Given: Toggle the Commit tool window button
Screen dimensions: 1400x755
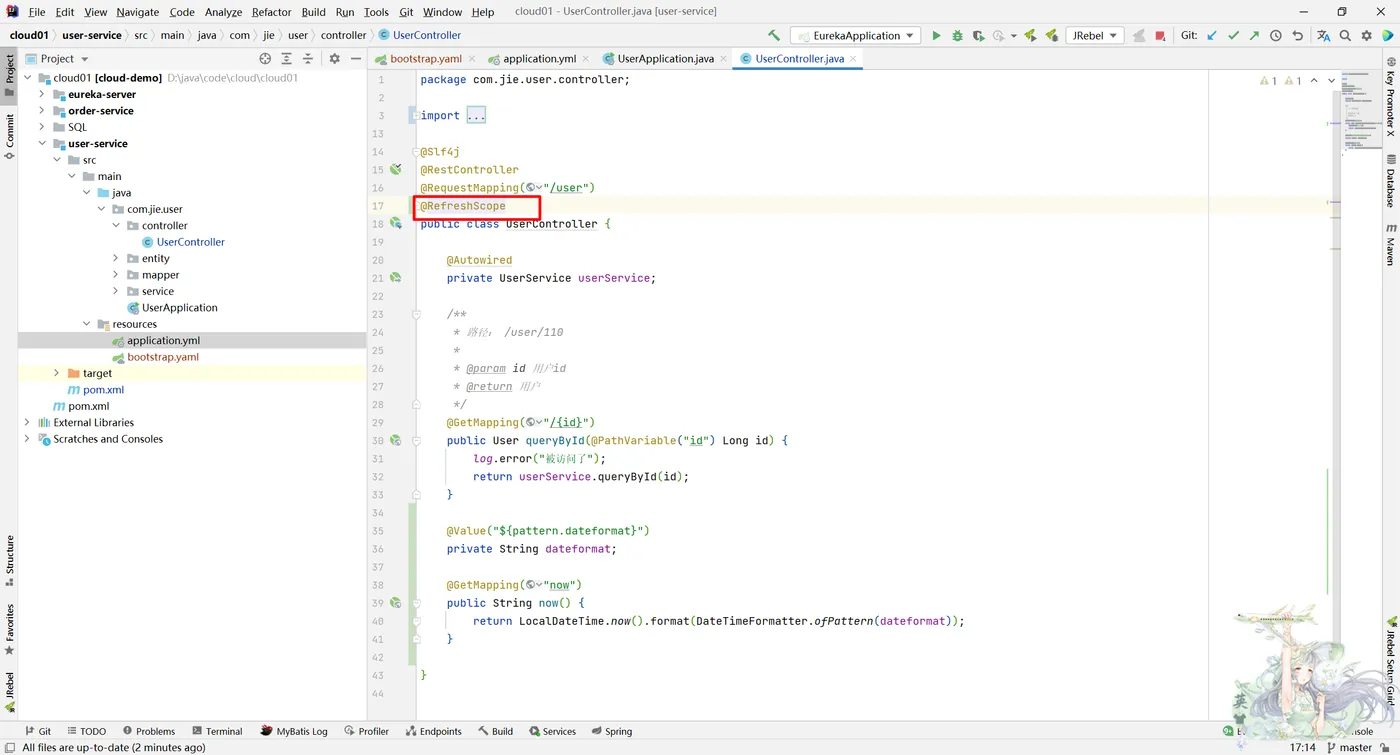Looking at the screenshot, I should [9, 137].
